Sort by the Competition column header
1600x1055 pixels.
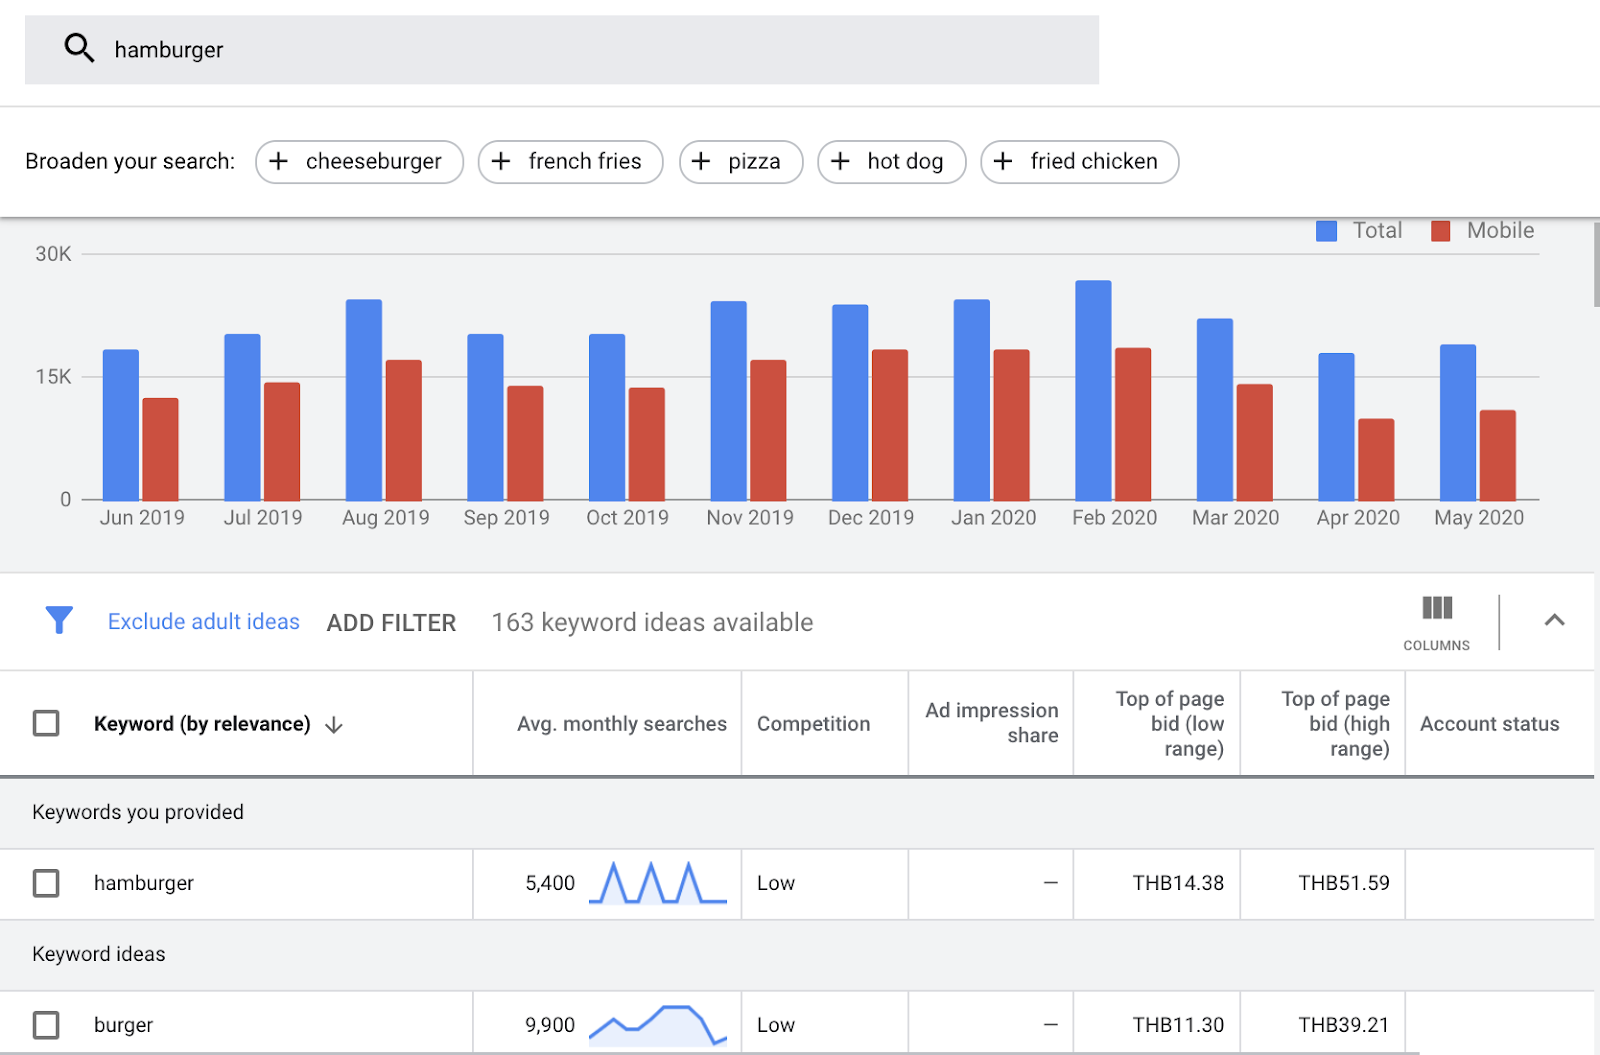(814, 724)
